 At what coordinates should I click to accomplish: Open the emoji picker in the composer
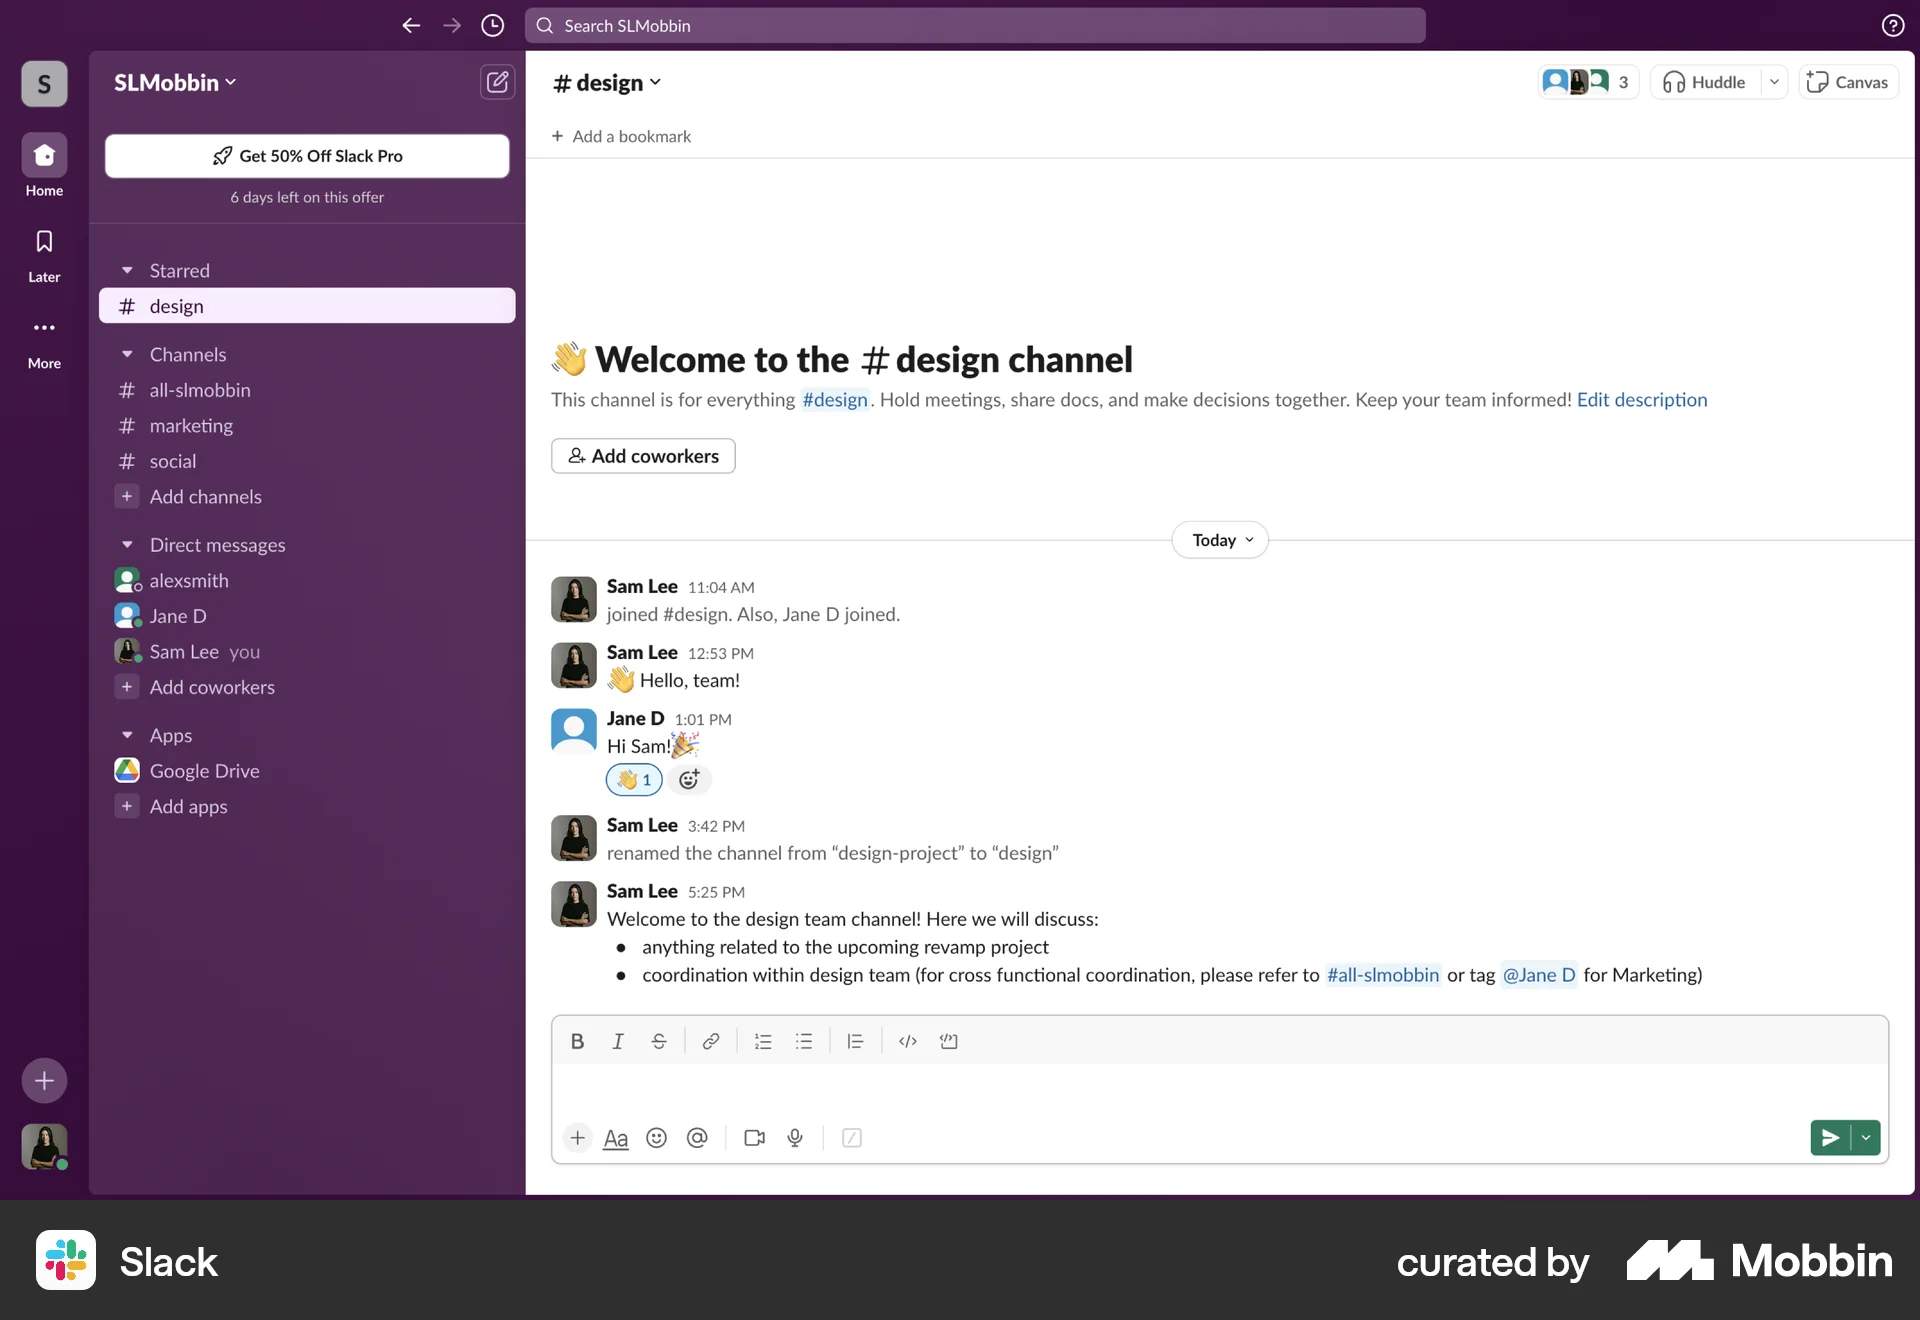pos(656,1138)
